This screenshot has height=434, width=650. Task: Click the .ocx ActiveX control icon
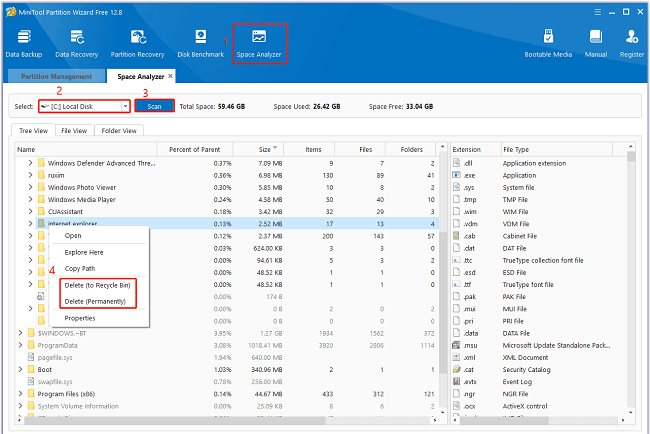(x=456, y=405)
